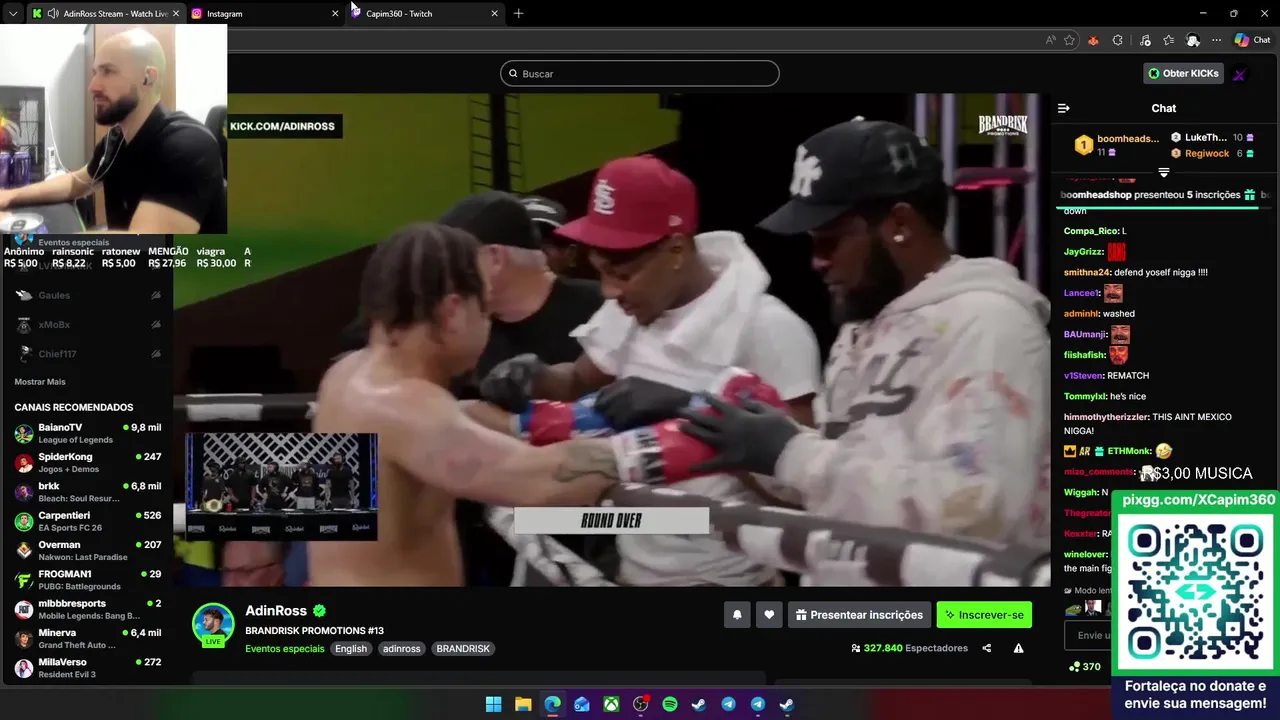Click the Presentear inscrições button
Viewport: 1280px width, 720px height.
click(x=858, y=615)
